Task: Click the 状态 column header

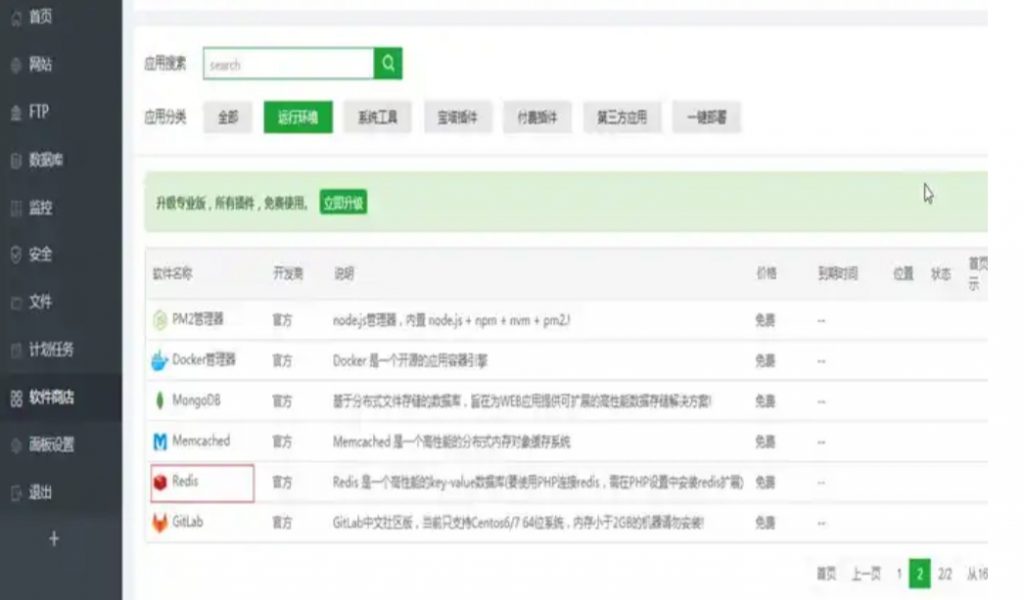Action: coord(940,274)
